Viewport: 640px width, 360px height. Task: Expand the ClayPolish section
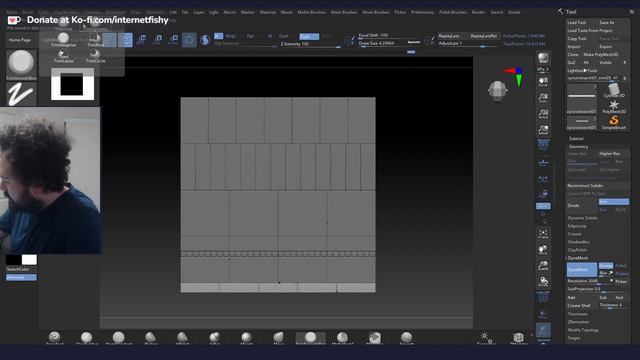tap(578, 250)
